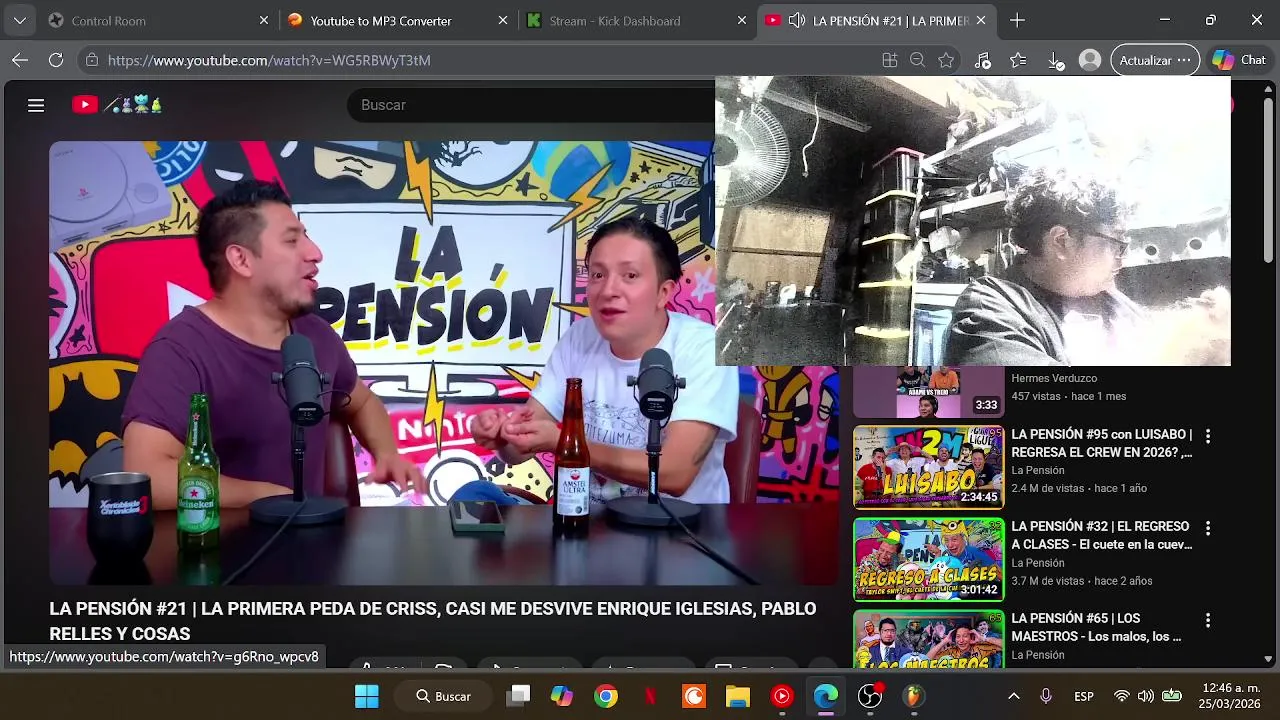Image resolution: width=1280 pixels, height=720 pixels.
Task: Open the media playback control icon
Action: [983, 60]
